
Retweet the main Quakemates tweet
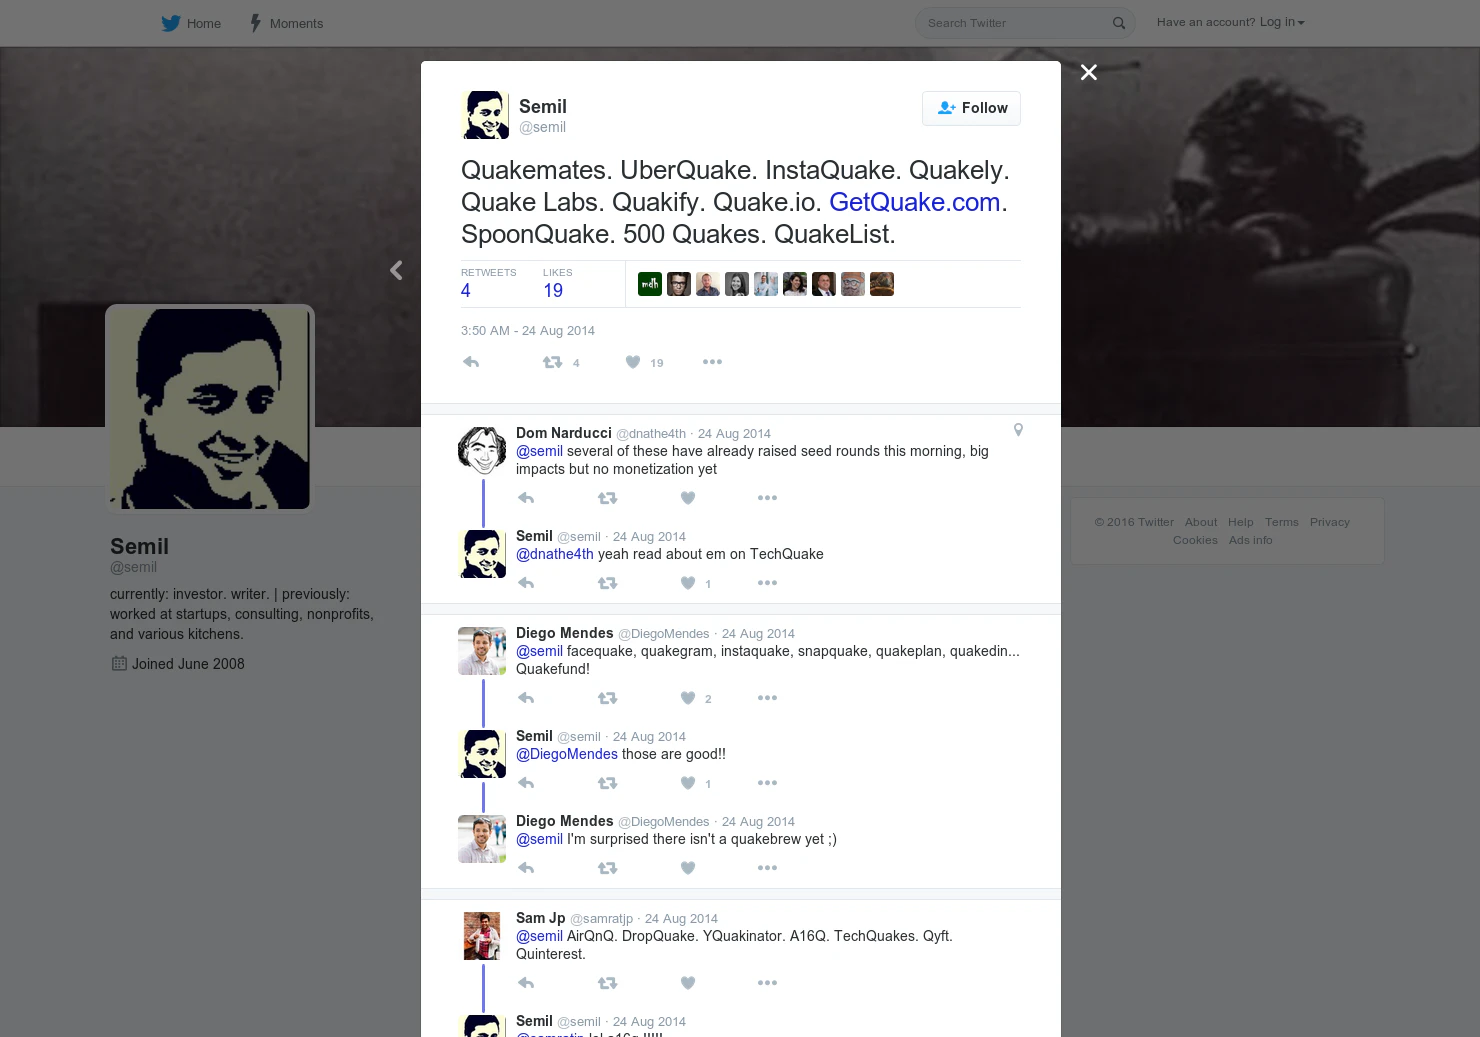pos(552,362)
